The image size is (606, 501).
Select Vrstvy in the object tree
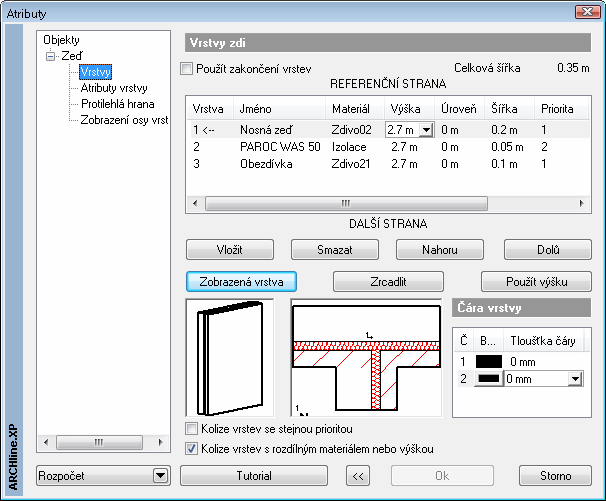pyautogui.click(x=95, y=72)
